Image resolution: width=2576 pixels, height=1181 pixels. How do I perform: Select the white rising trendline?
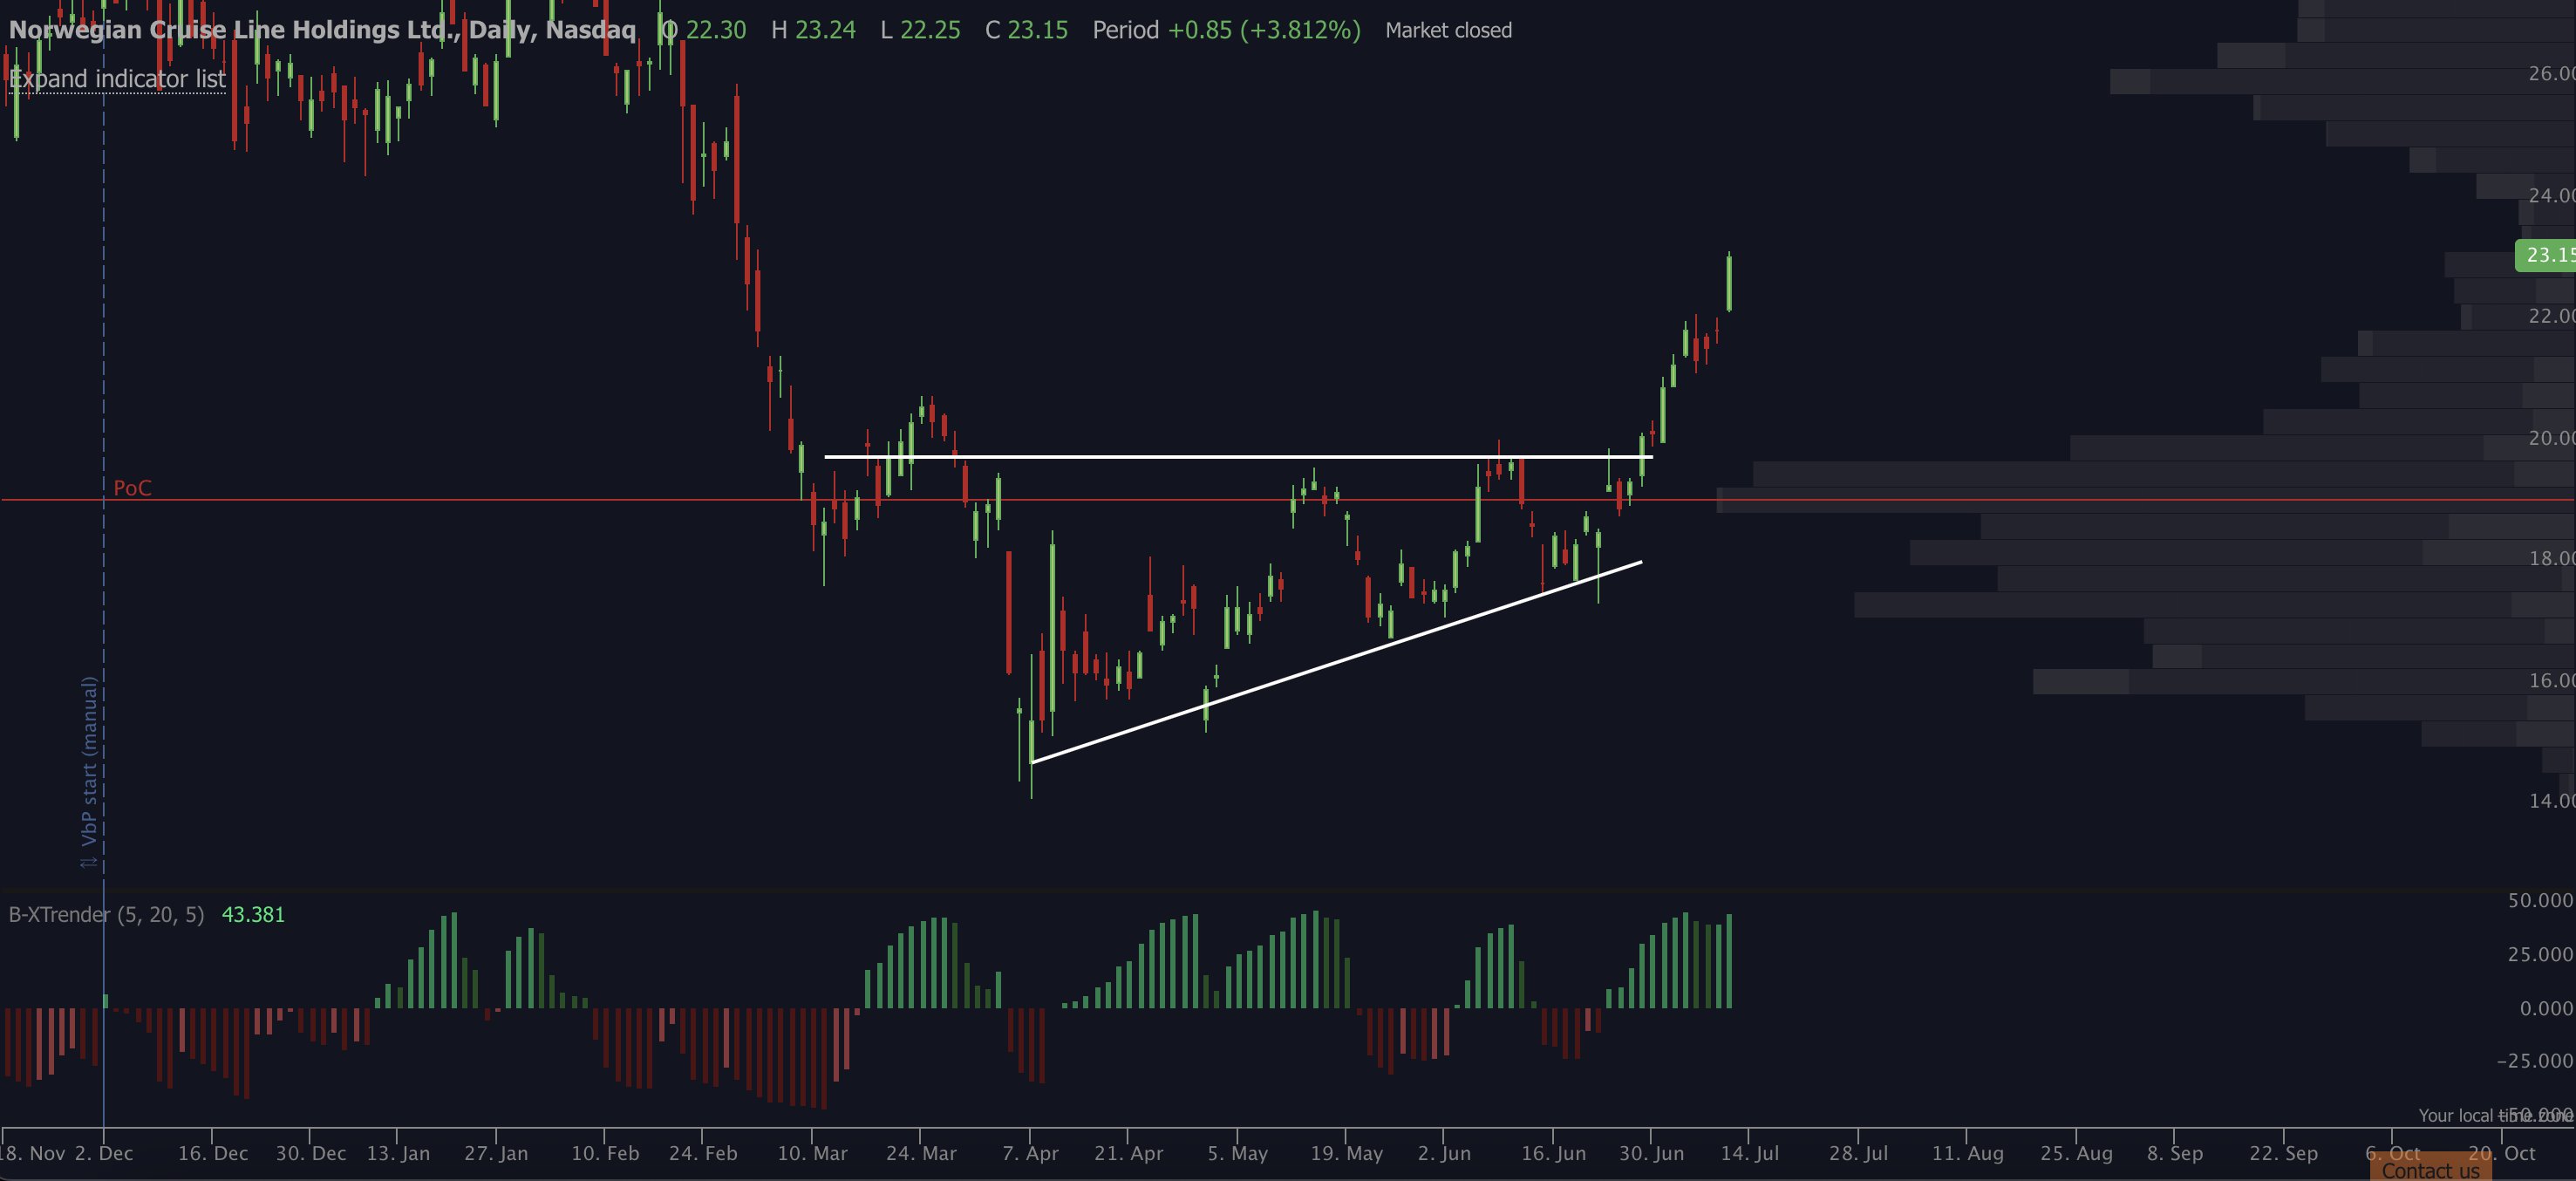(x=1336, y=662)
